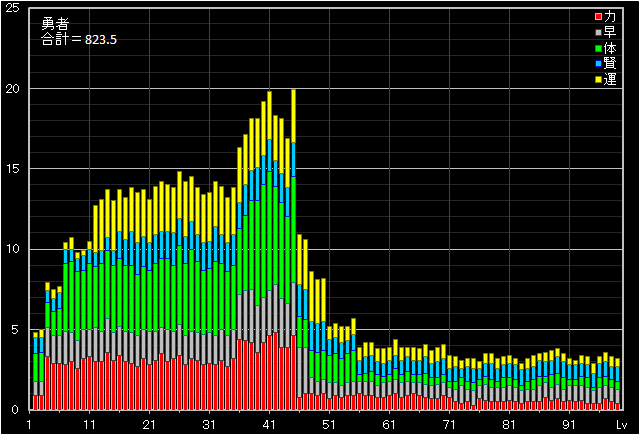Click the red 力 legend swatch
This screenshot has width=640, height=435.
598,17
